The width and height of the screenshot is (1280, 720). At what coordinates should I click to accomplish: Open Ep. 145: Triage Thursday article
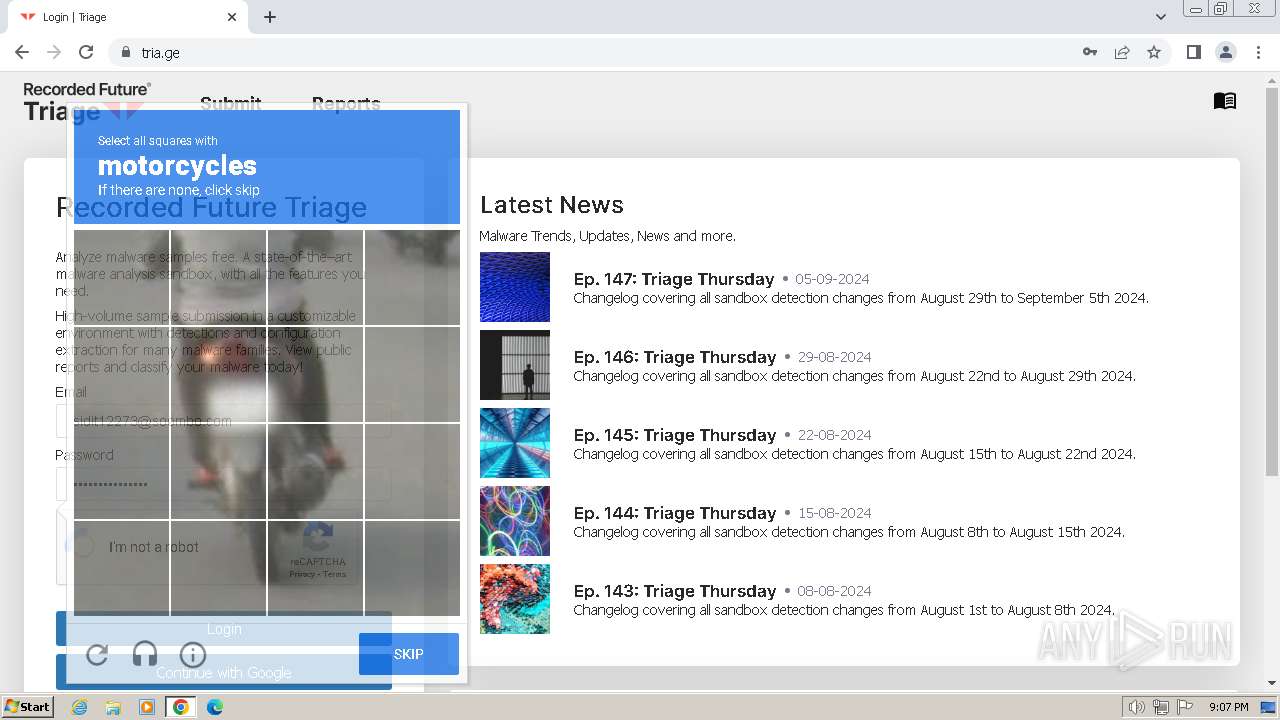point(675,435)
